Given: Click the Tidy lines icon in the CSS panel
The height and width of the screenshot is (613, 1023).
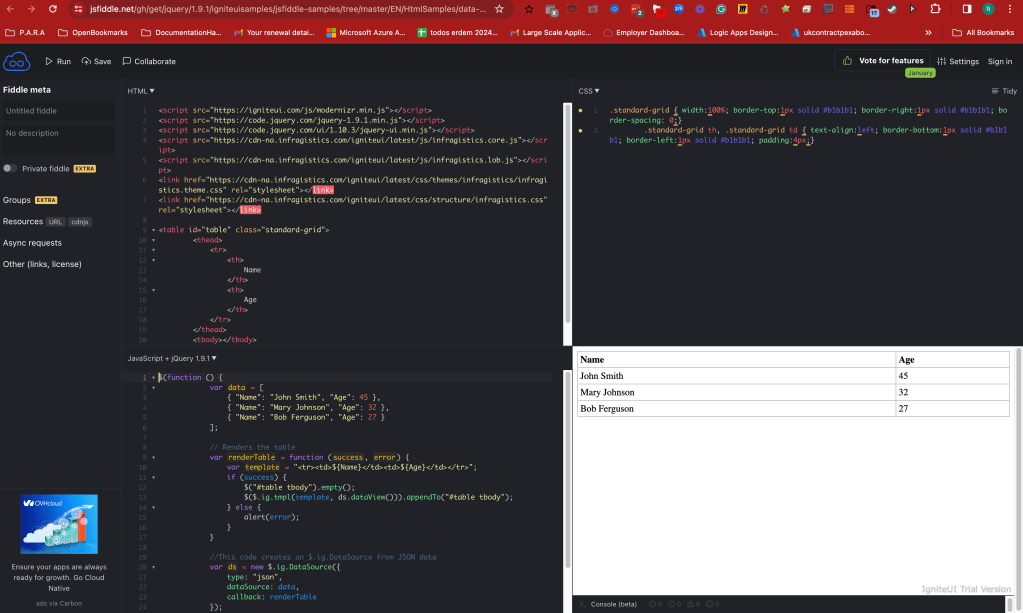Looking at the screenshot, I should click(995, 91).
